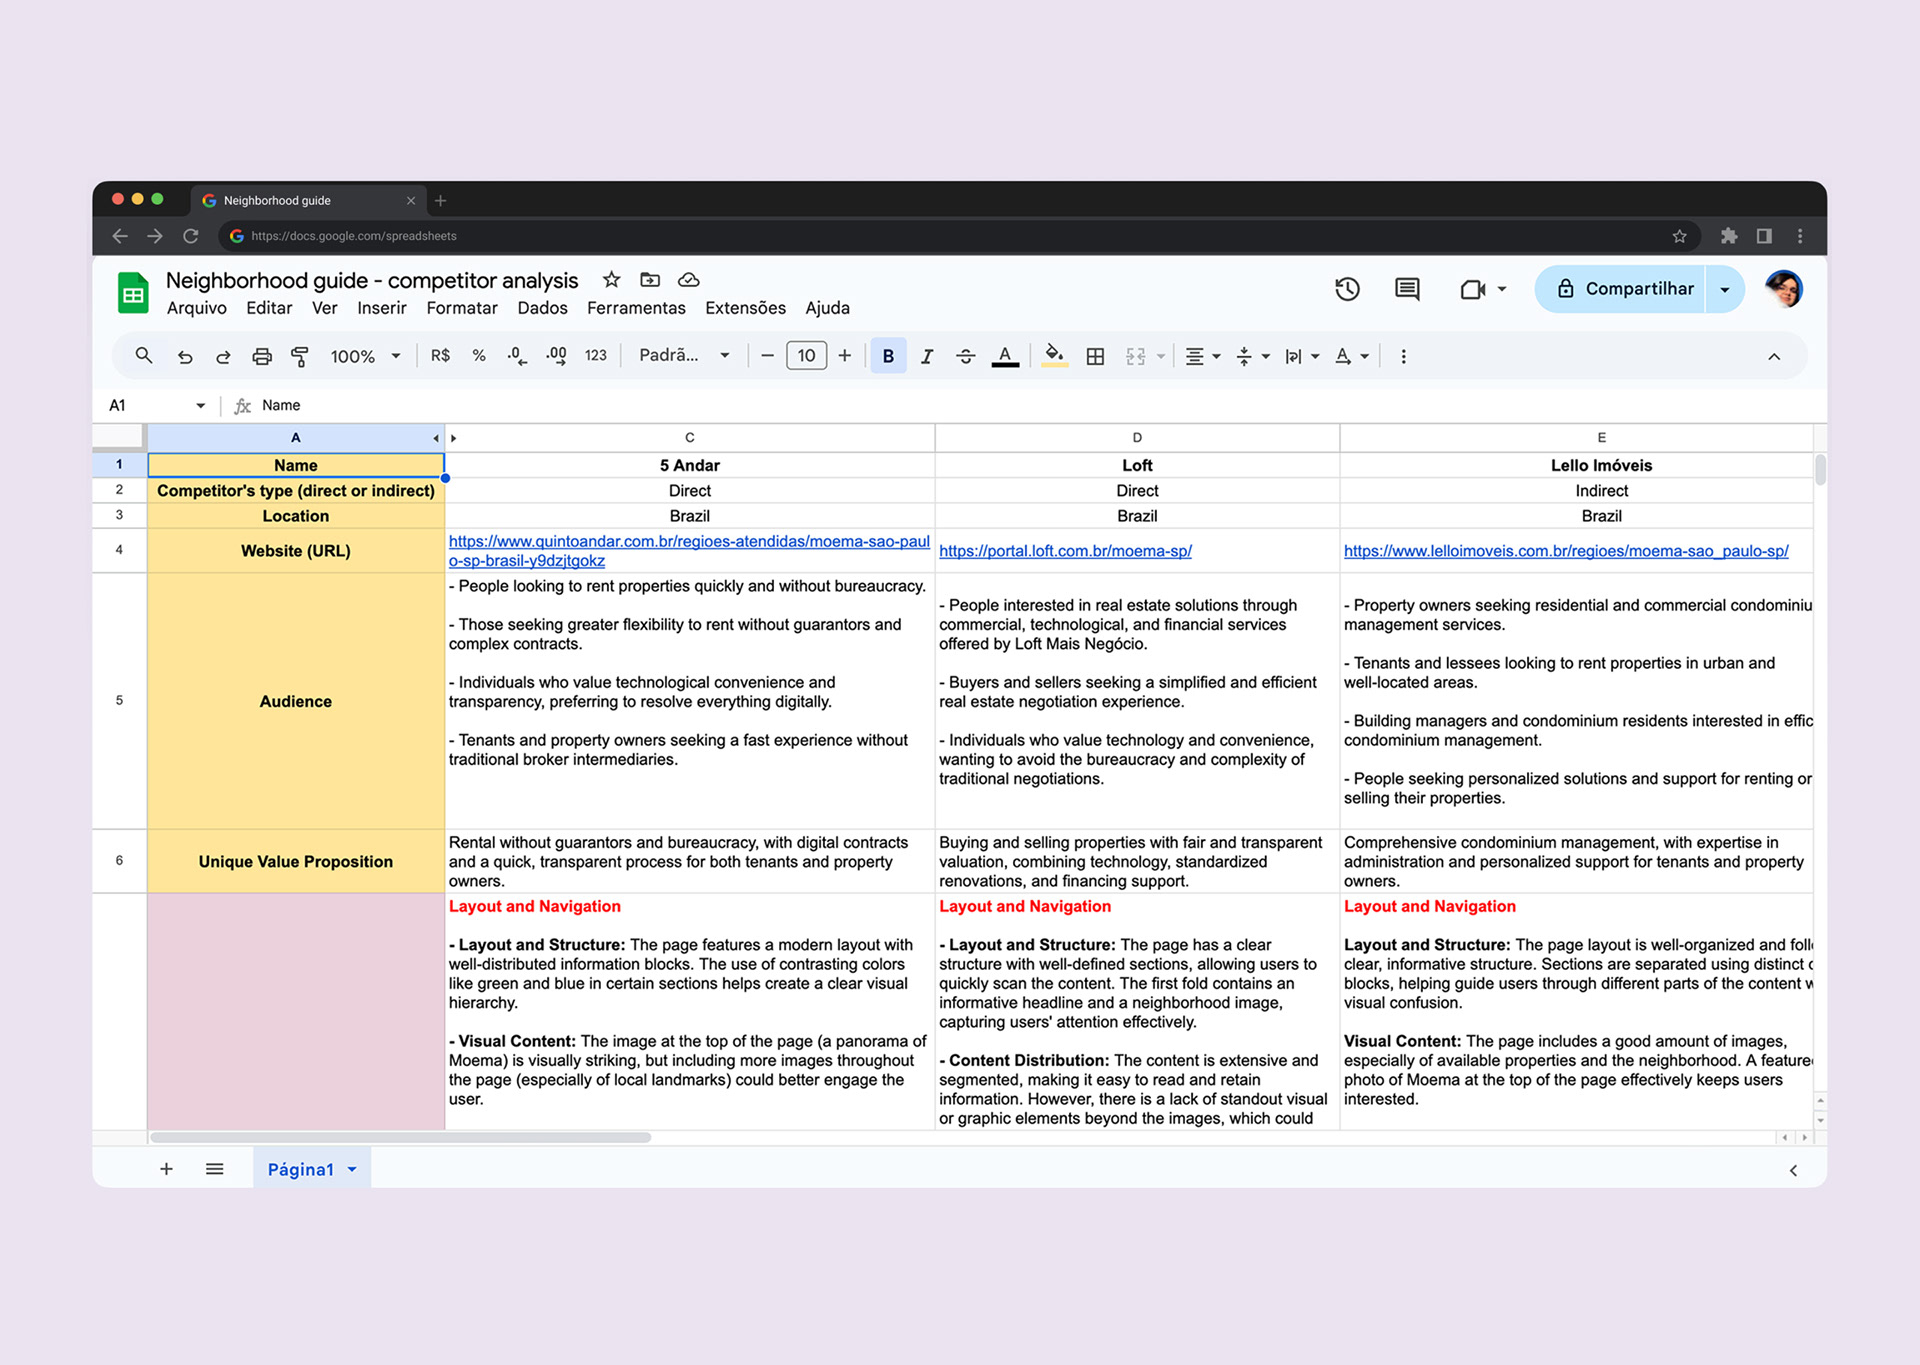Open share options dropdown arrow

coord(1725,289)
